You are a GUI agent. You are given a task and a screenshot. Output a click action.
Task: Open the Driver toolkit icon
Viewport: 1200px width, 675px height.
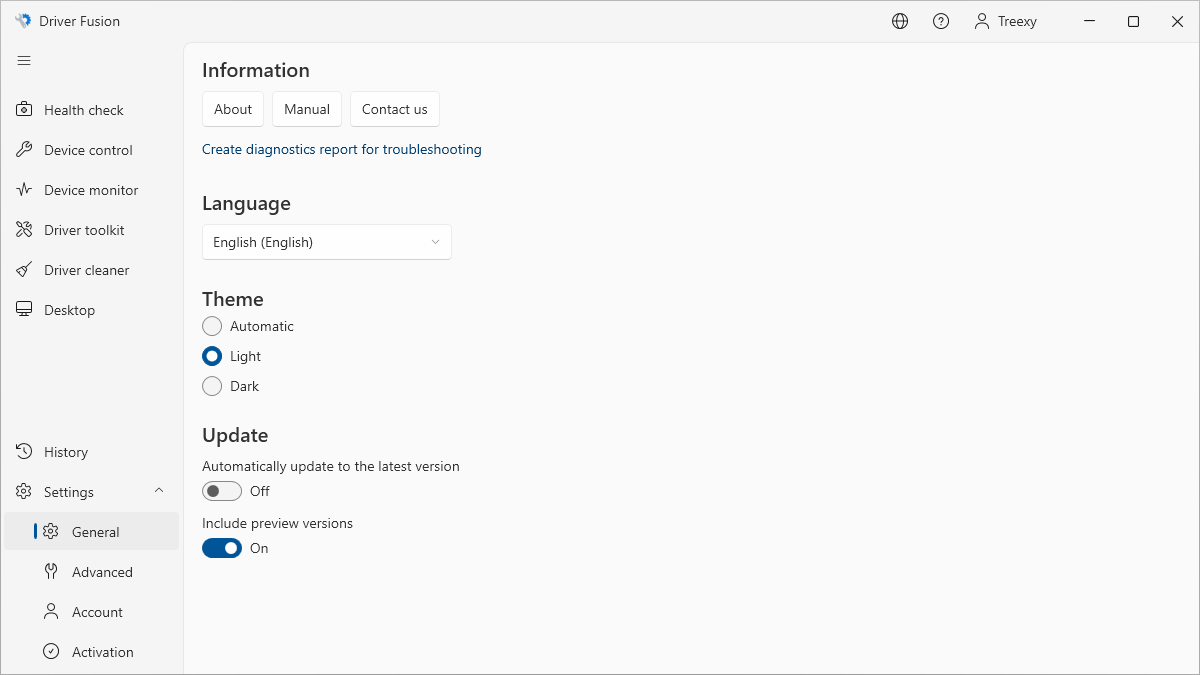(x=24, y=230)
